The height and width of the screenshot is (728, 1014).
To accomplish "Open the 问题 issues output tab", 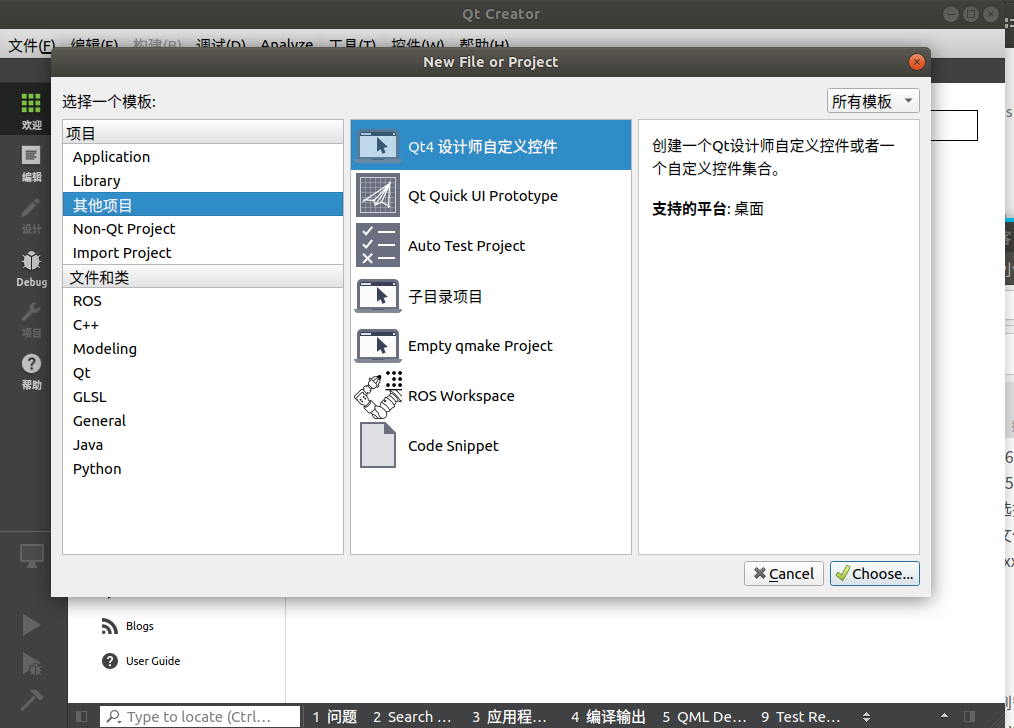I will coord(334,716).
